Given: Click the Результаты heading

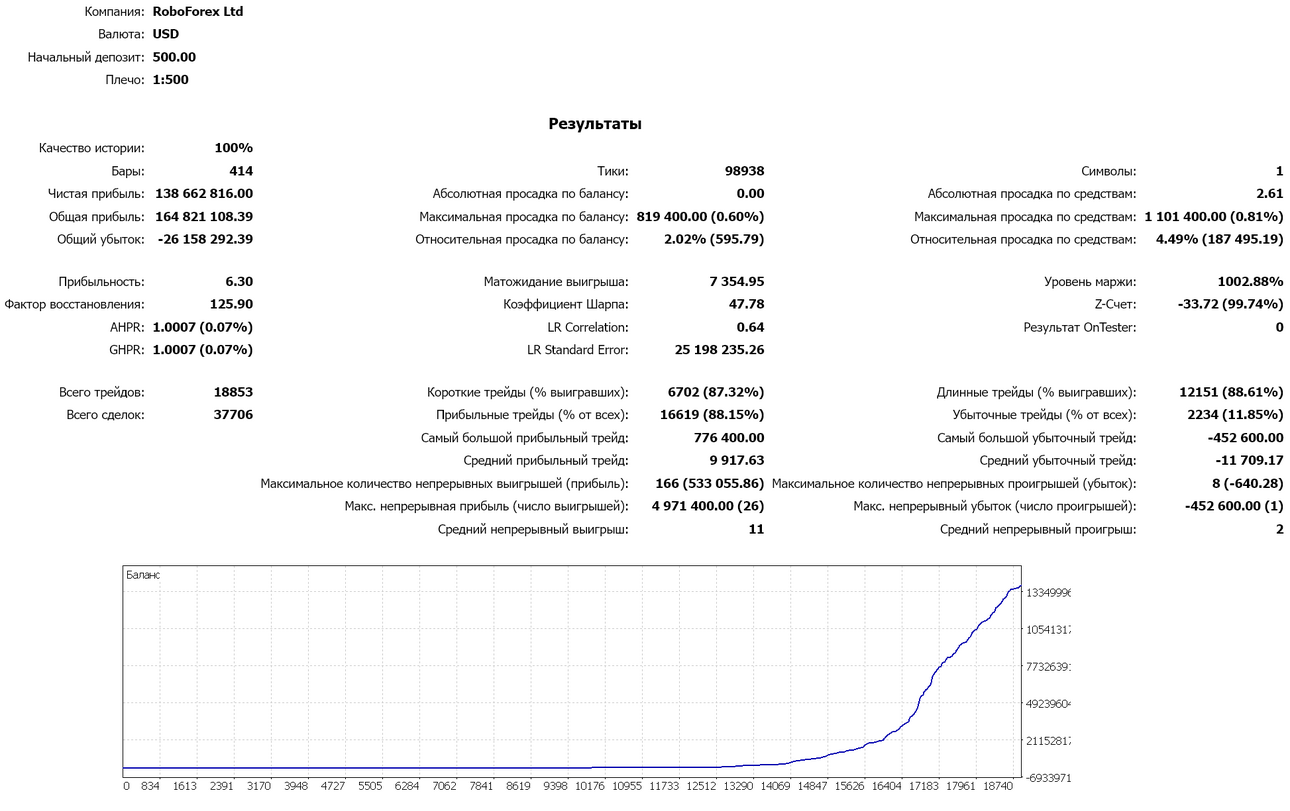Looking at the screenshot, I should coord(595,124).
